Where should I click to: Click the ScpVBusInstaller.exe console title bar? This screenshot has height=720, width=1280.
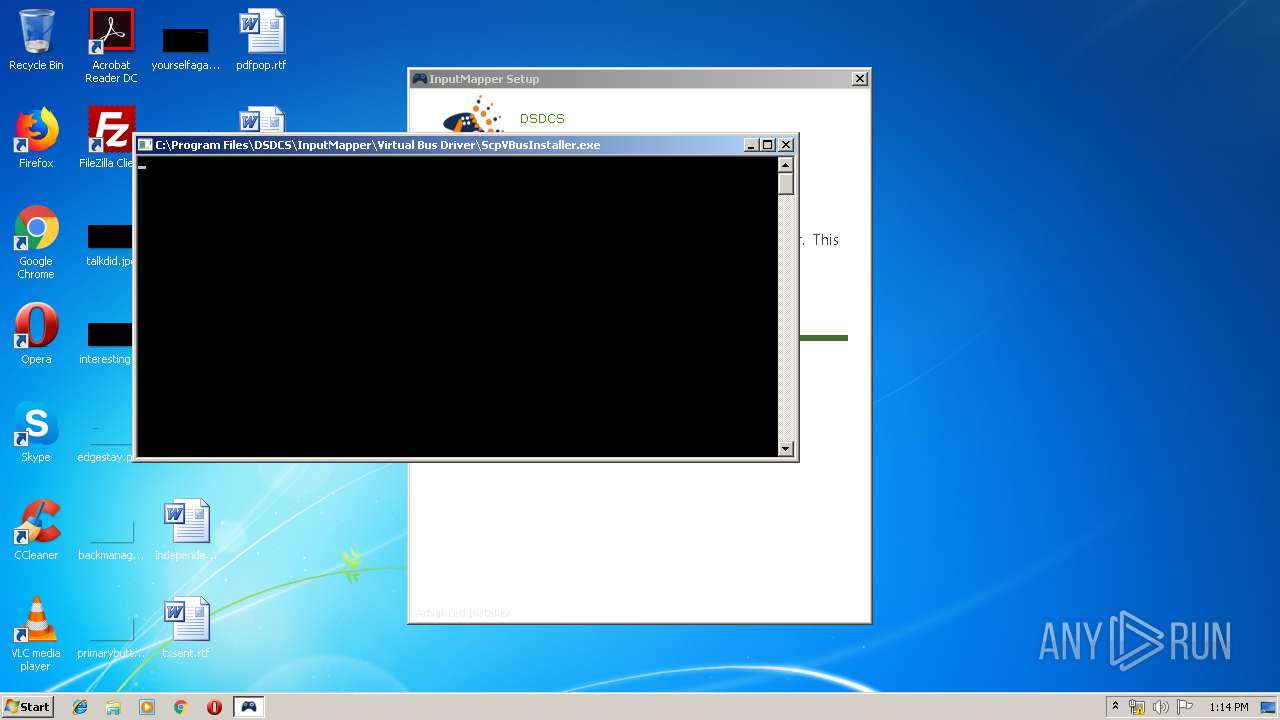click(x=466, y=145)
